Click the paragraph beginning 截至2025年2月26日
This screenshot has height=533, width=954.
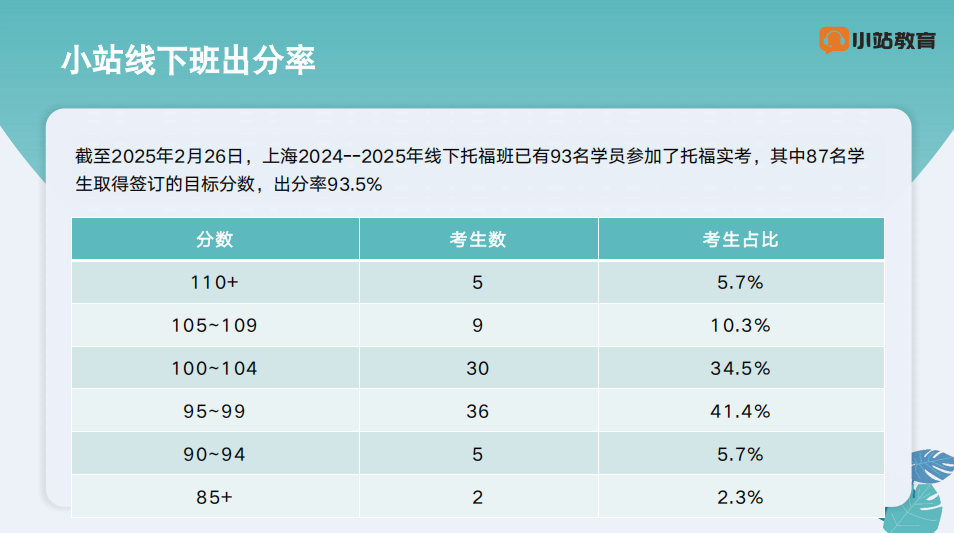[x=470, y=170]
